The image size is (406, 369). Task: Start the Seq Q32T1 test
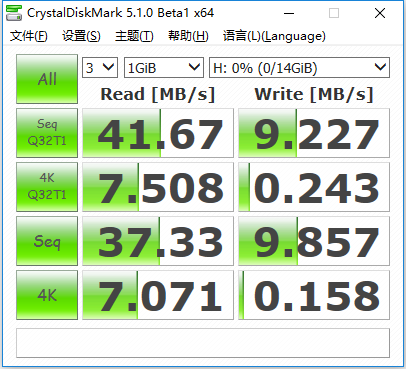(x=47, y=133)
